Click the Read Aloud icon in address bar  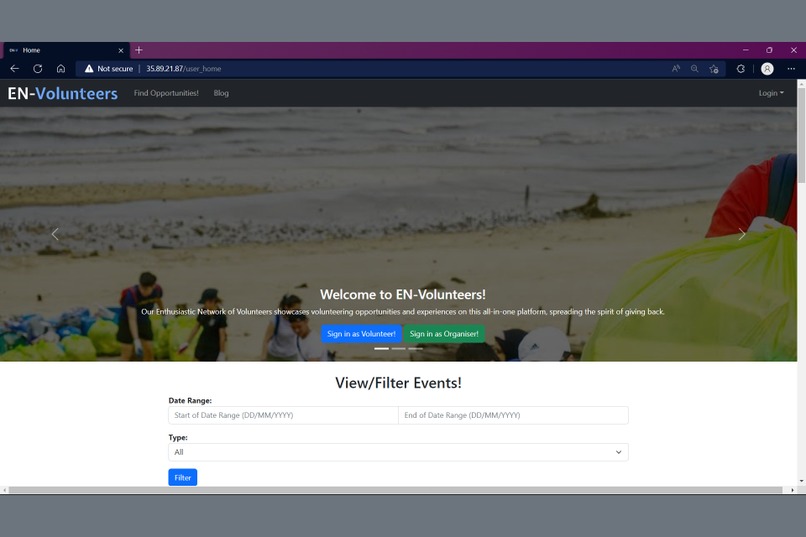pos(676,68)
